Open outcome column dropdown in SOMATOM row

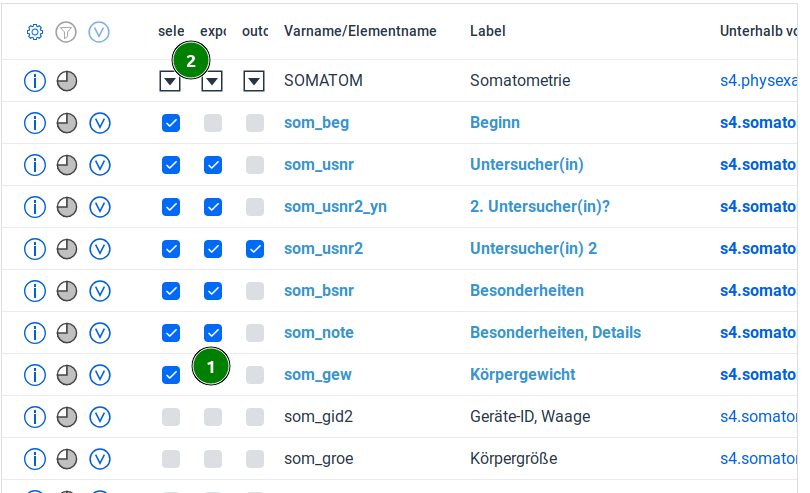[255, 81]
